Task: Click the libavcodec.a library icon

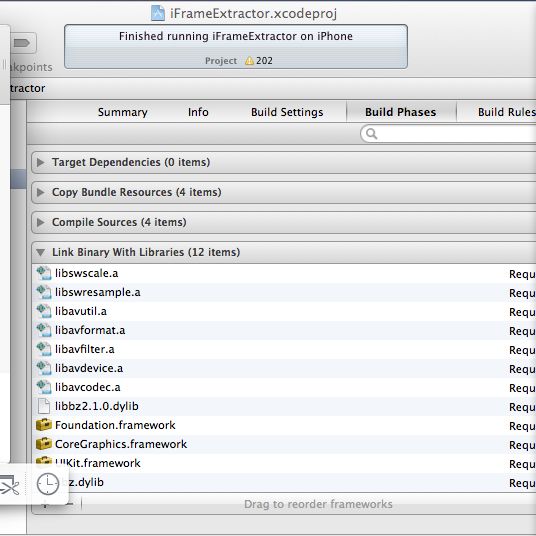Action: 44,387
